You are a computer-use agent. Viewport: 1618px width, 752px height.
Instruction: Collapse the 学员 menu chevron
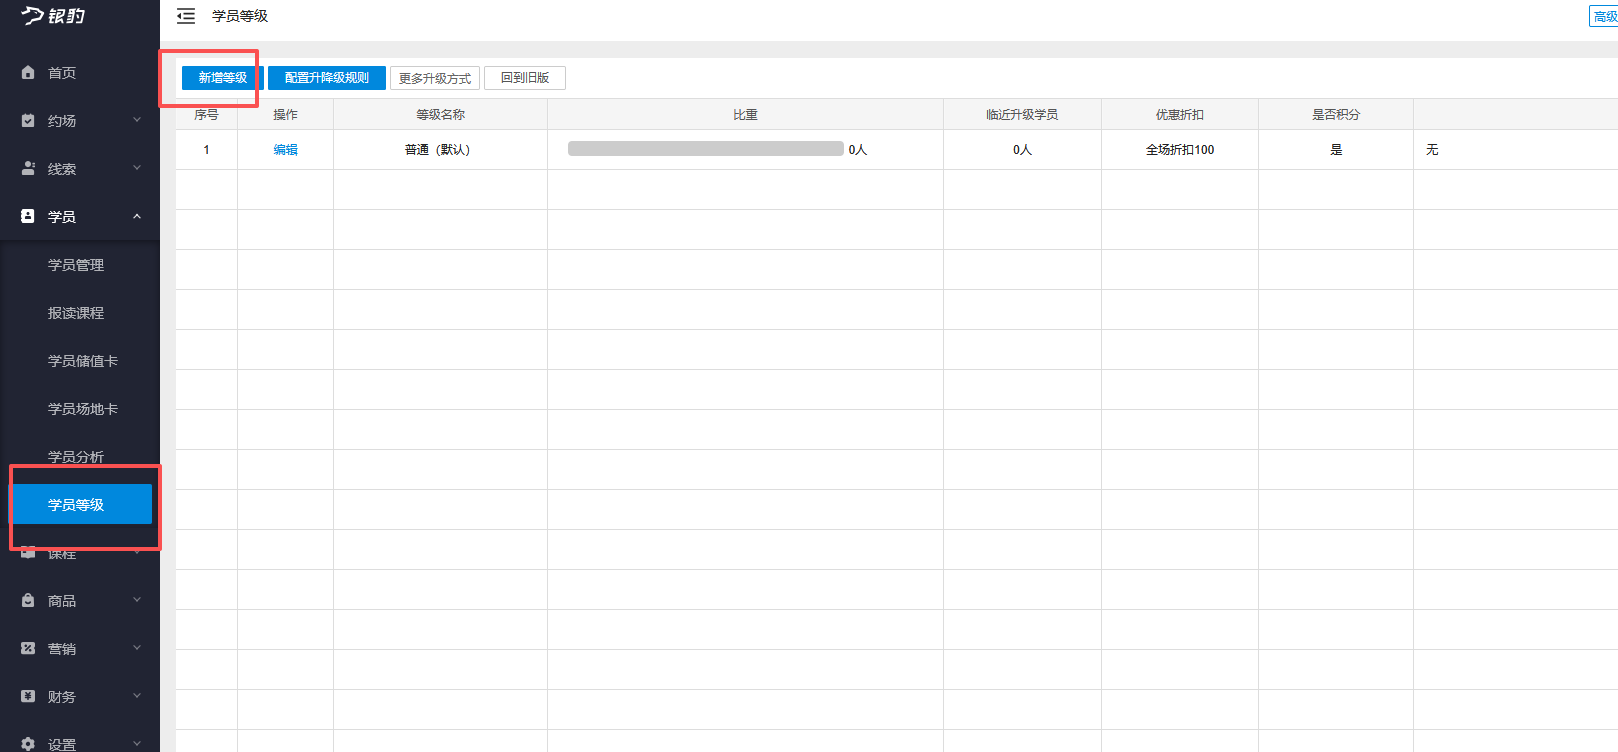click(137, 216)
